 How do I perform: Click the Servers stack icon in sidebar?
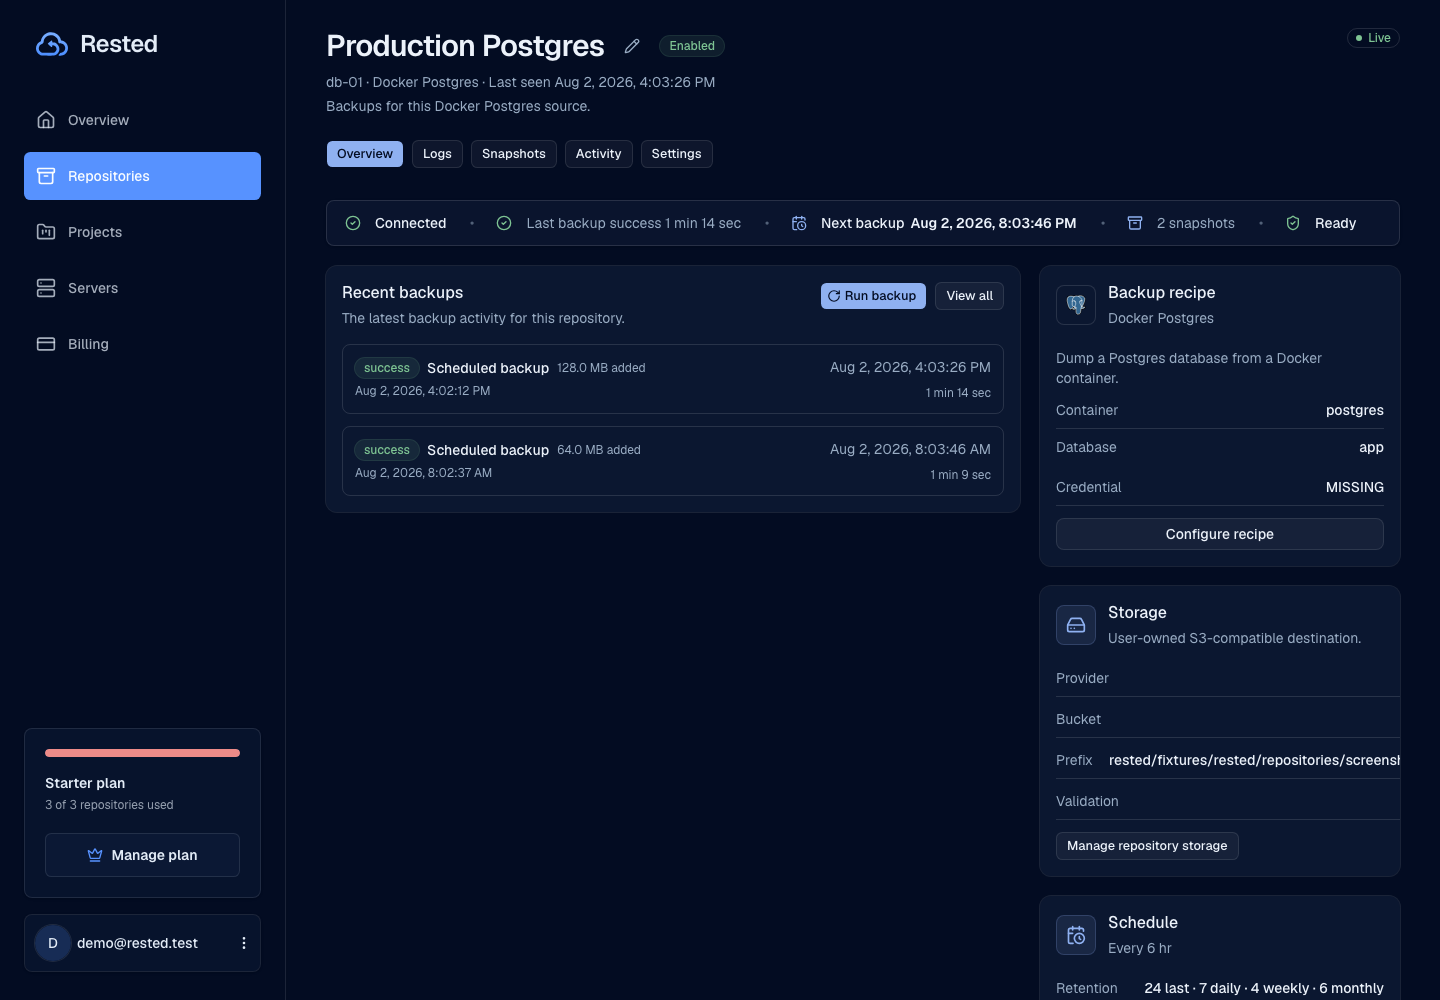click(x=46, y=288)
